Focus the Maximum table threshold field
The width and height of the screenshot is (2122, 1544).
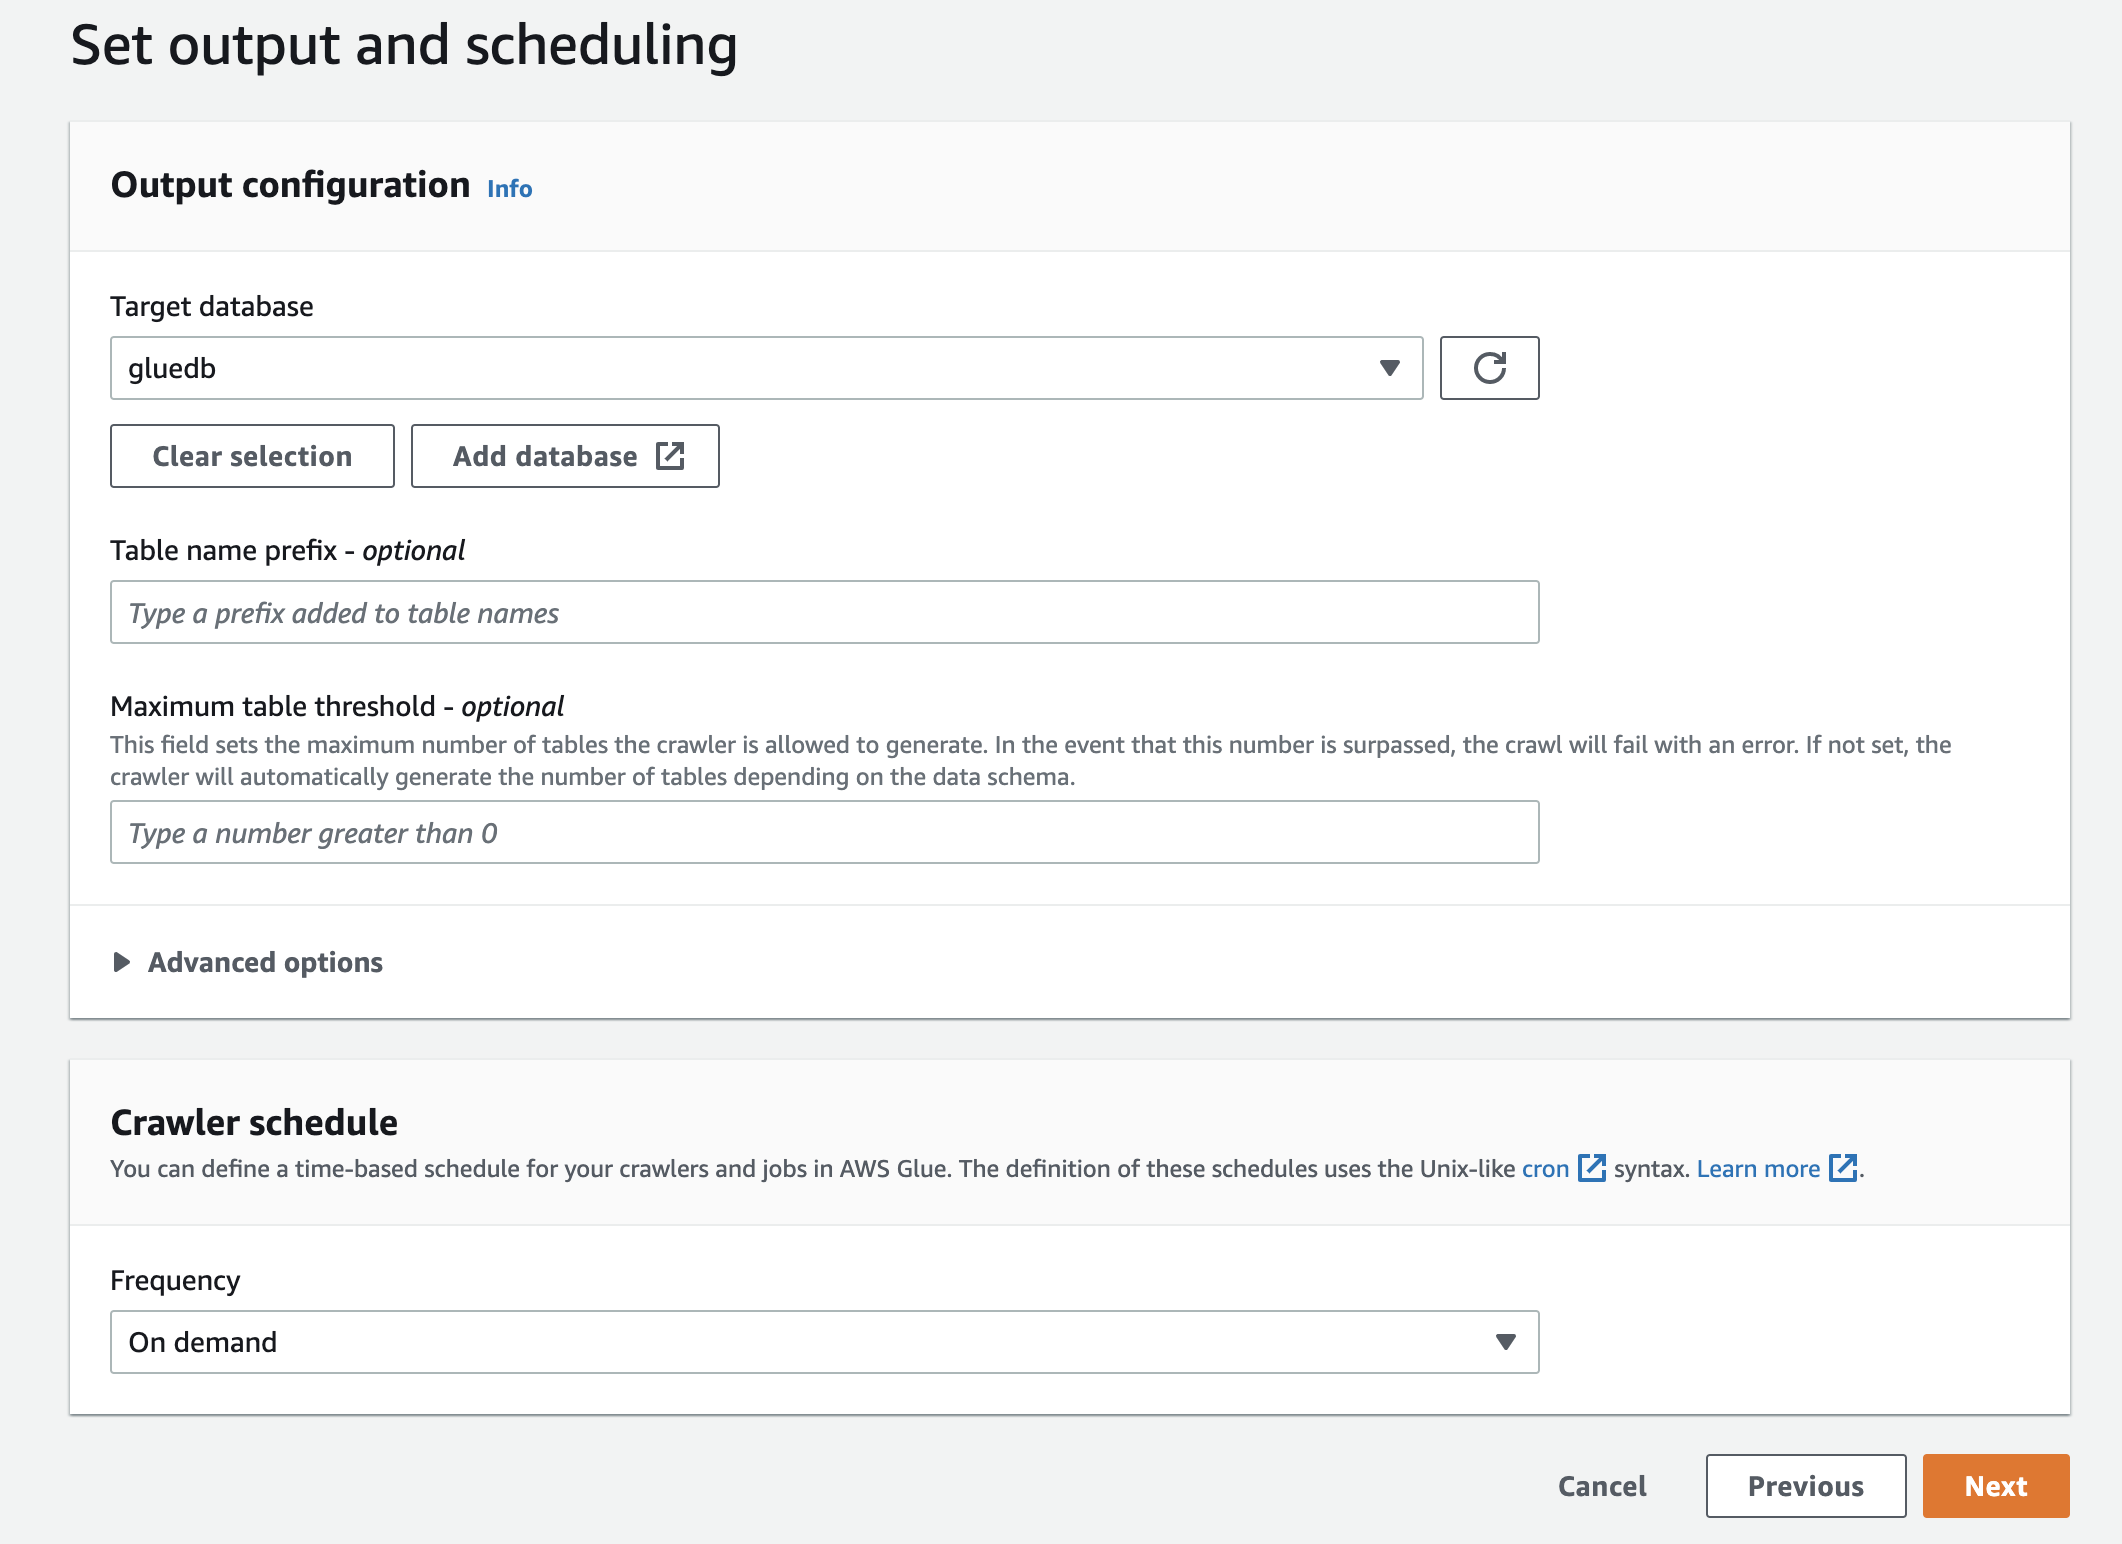point(824,832)
